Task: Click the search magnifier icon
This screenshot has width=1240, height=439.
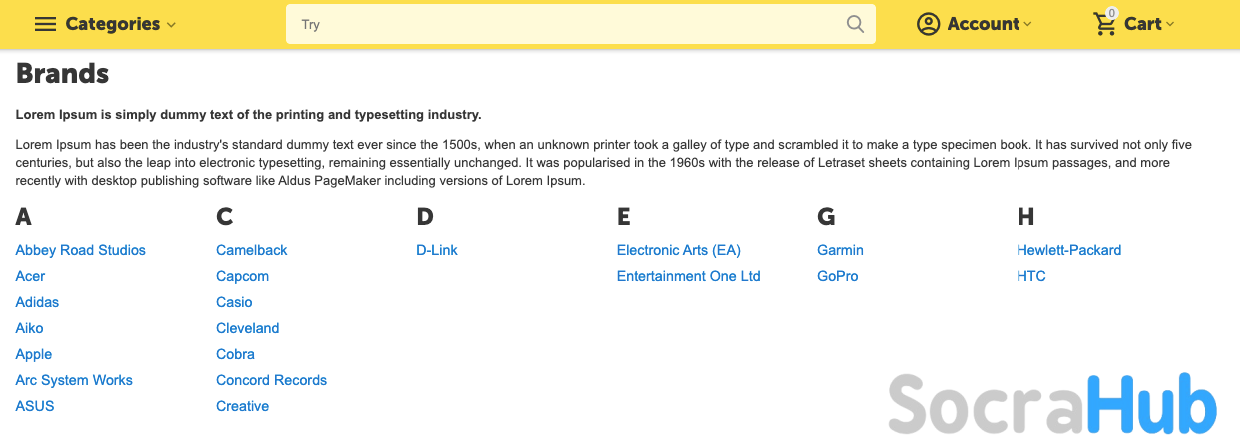Action: (x=855, y=24)
